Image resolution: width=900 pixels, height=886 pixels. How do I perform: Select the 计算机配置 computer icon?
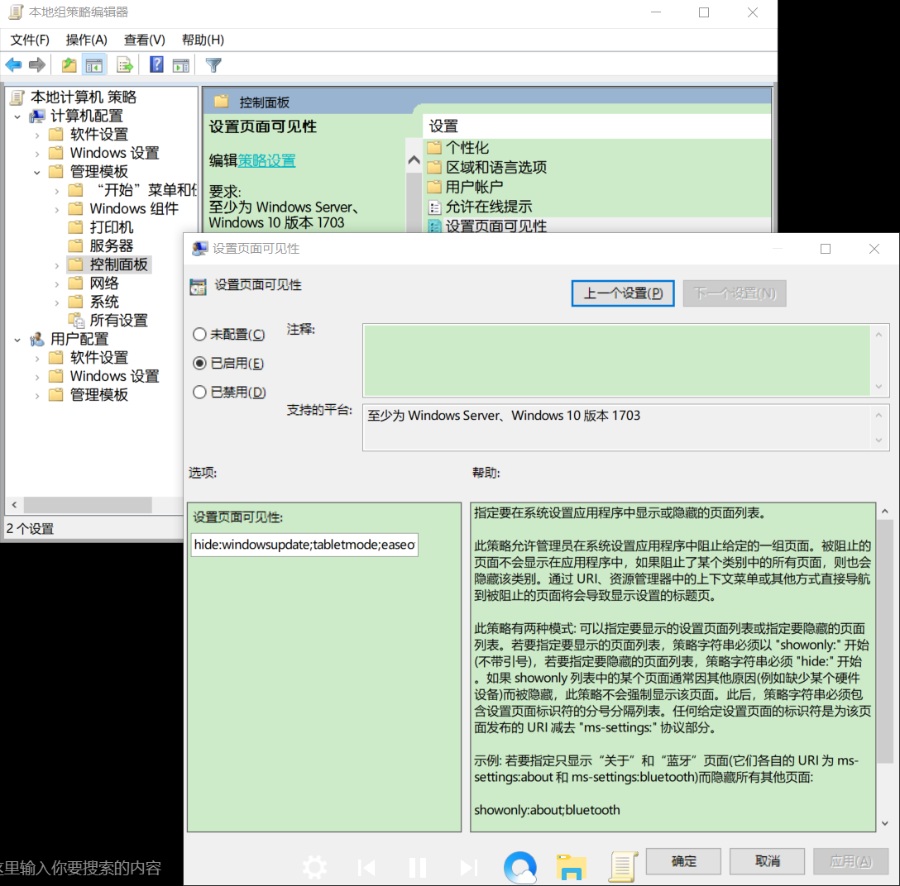(37, 116)
